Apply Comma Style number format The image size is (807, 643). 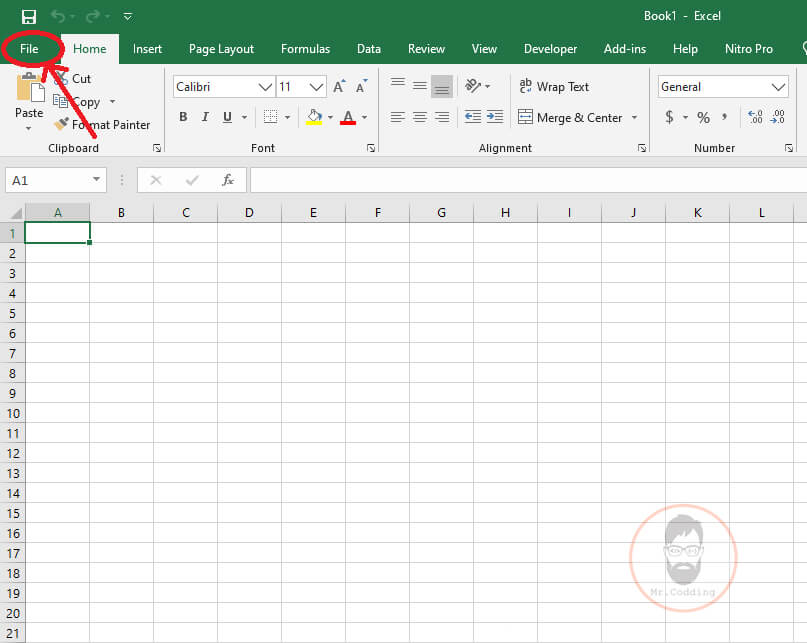pyautogui.click(x=725, y=117)
